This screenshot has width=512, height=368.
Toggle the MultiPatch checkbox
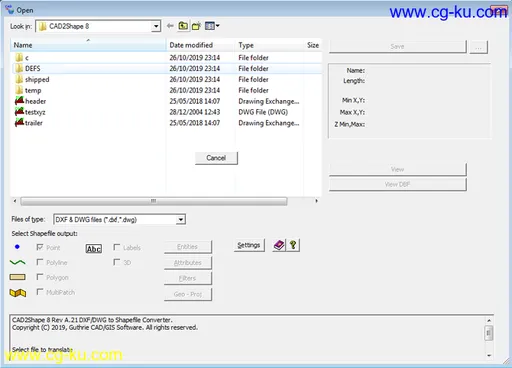pos(40,292)
